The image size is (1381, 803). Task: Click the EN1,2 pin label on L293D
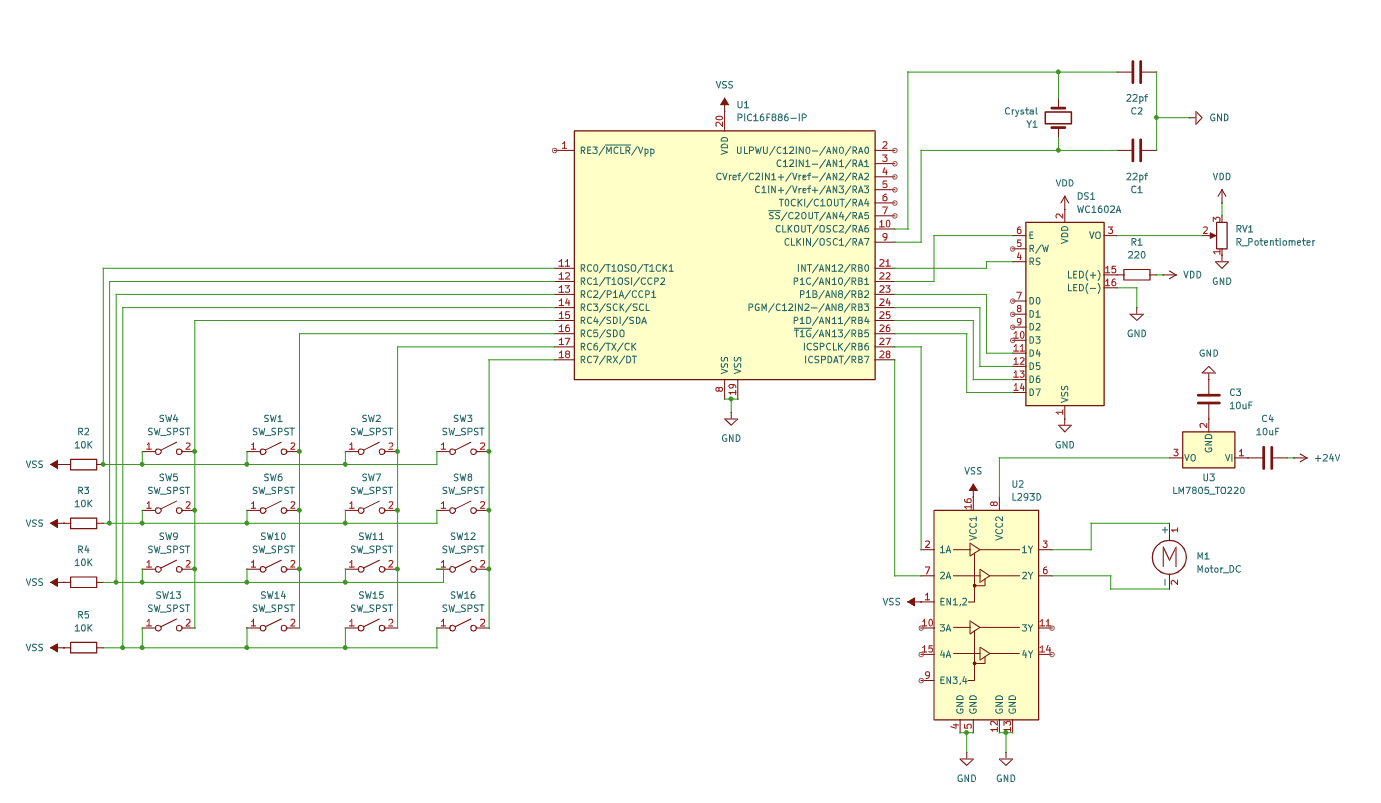[x=954, y=601]
